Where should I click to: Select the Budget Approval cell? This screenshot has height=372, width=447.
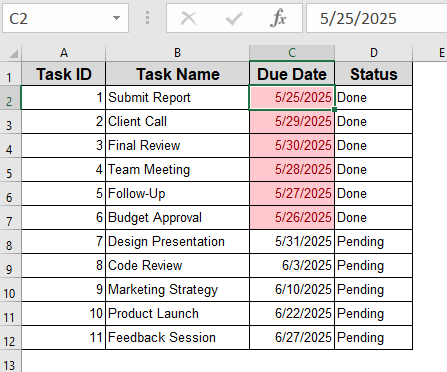click(x=177, y=218)
